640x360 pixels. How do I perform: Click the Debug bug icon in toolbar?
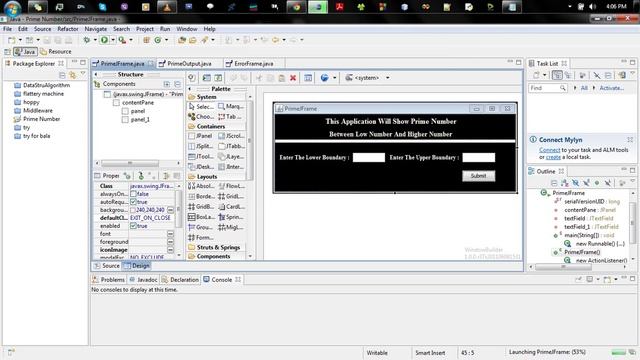87,40
